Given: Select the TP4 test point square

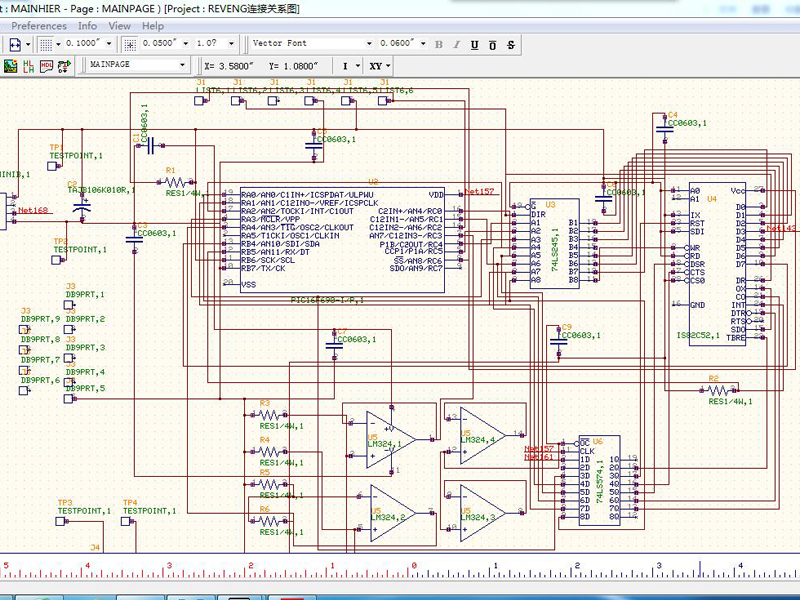Looking at the screenshot, I should [x=126, y=521].
